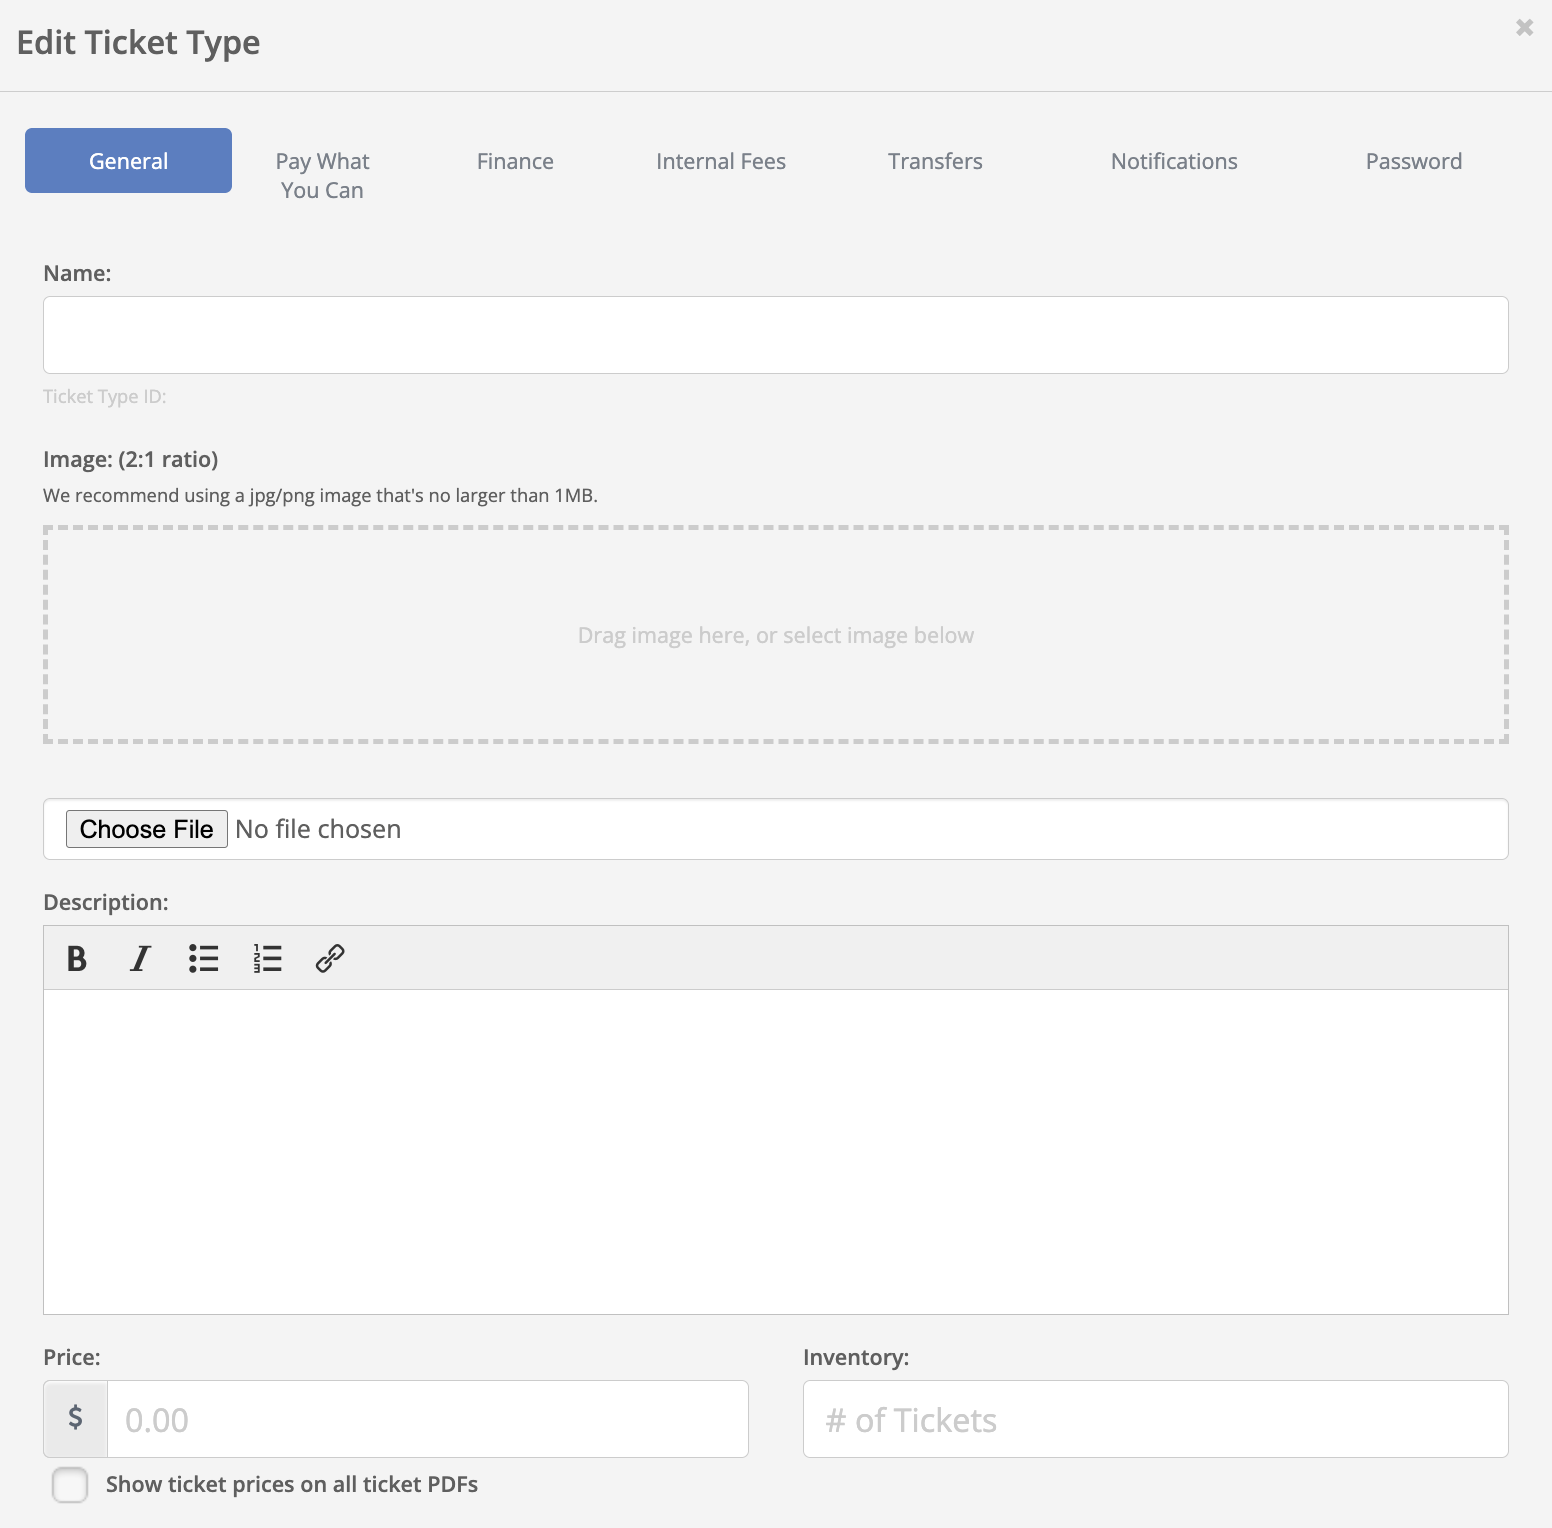Open the Transfers tab
Screen dimensions: 1552x1528
tap(935, 161)
